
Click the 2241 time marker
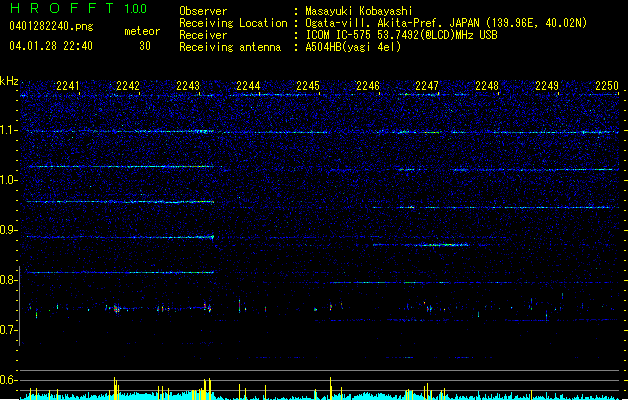point(68,86)
